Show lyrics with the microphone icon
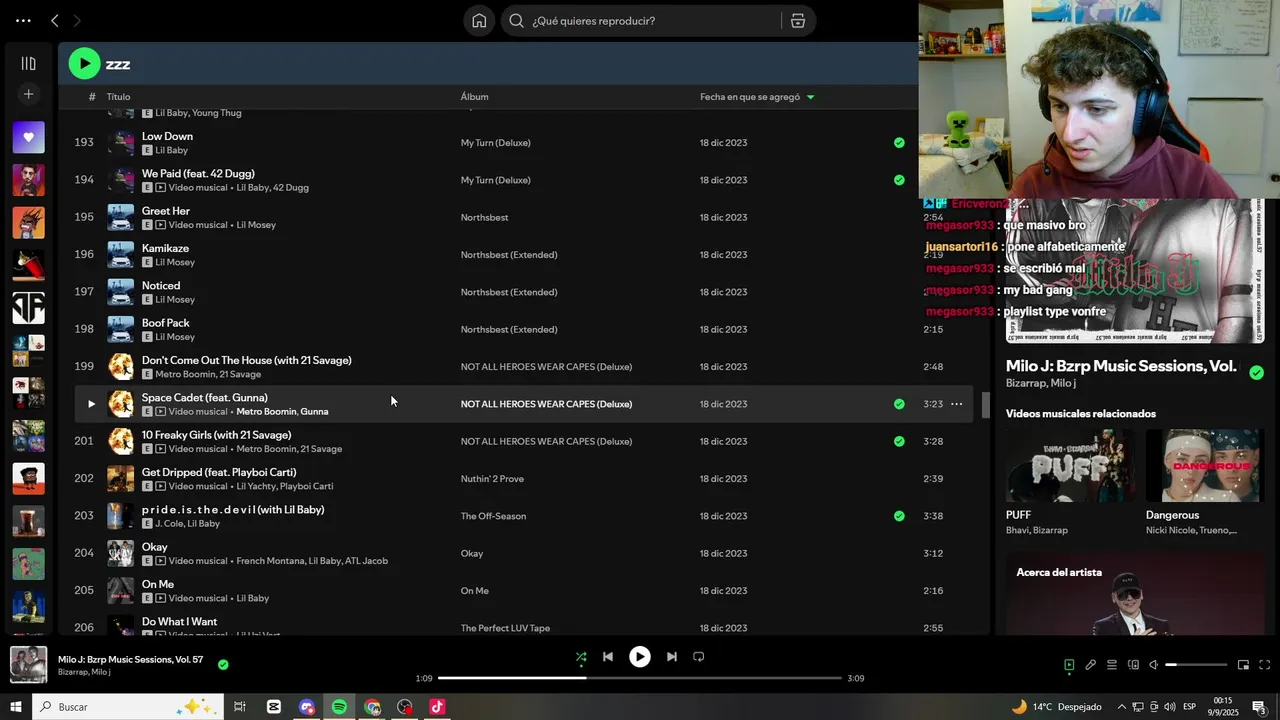The image size is (1280, 720). 1091,665
